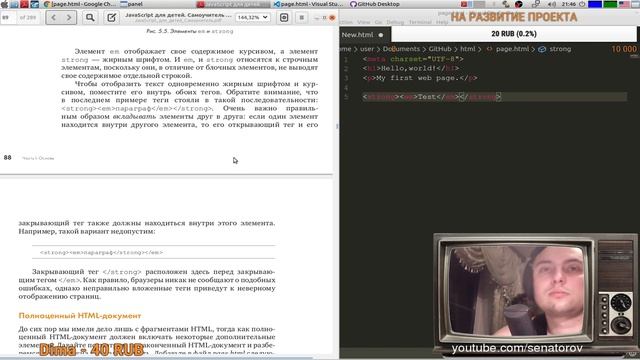This screenshot has height=360, width=640.
Task: Click the volume icon in system tray
Action: (551, 4)
